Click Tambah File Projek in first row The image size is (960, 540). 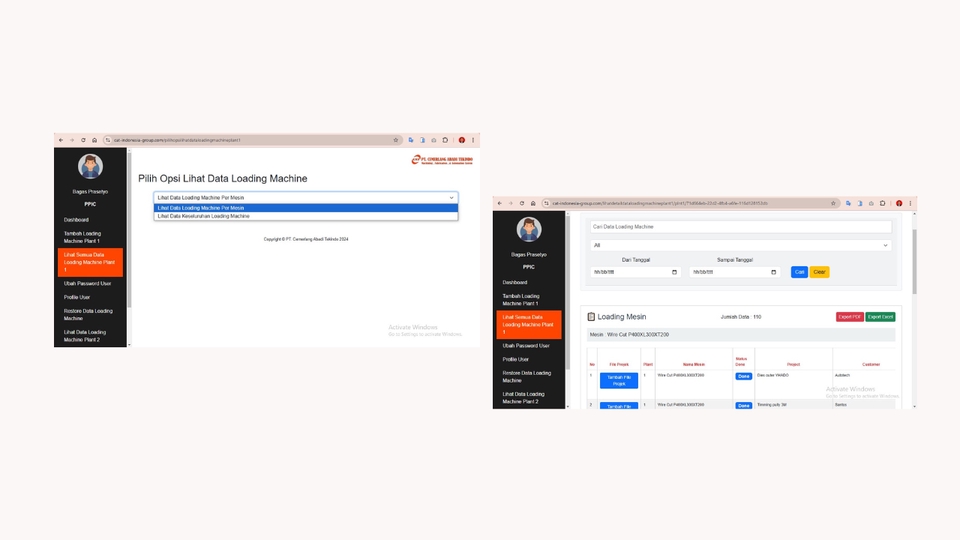619,380
